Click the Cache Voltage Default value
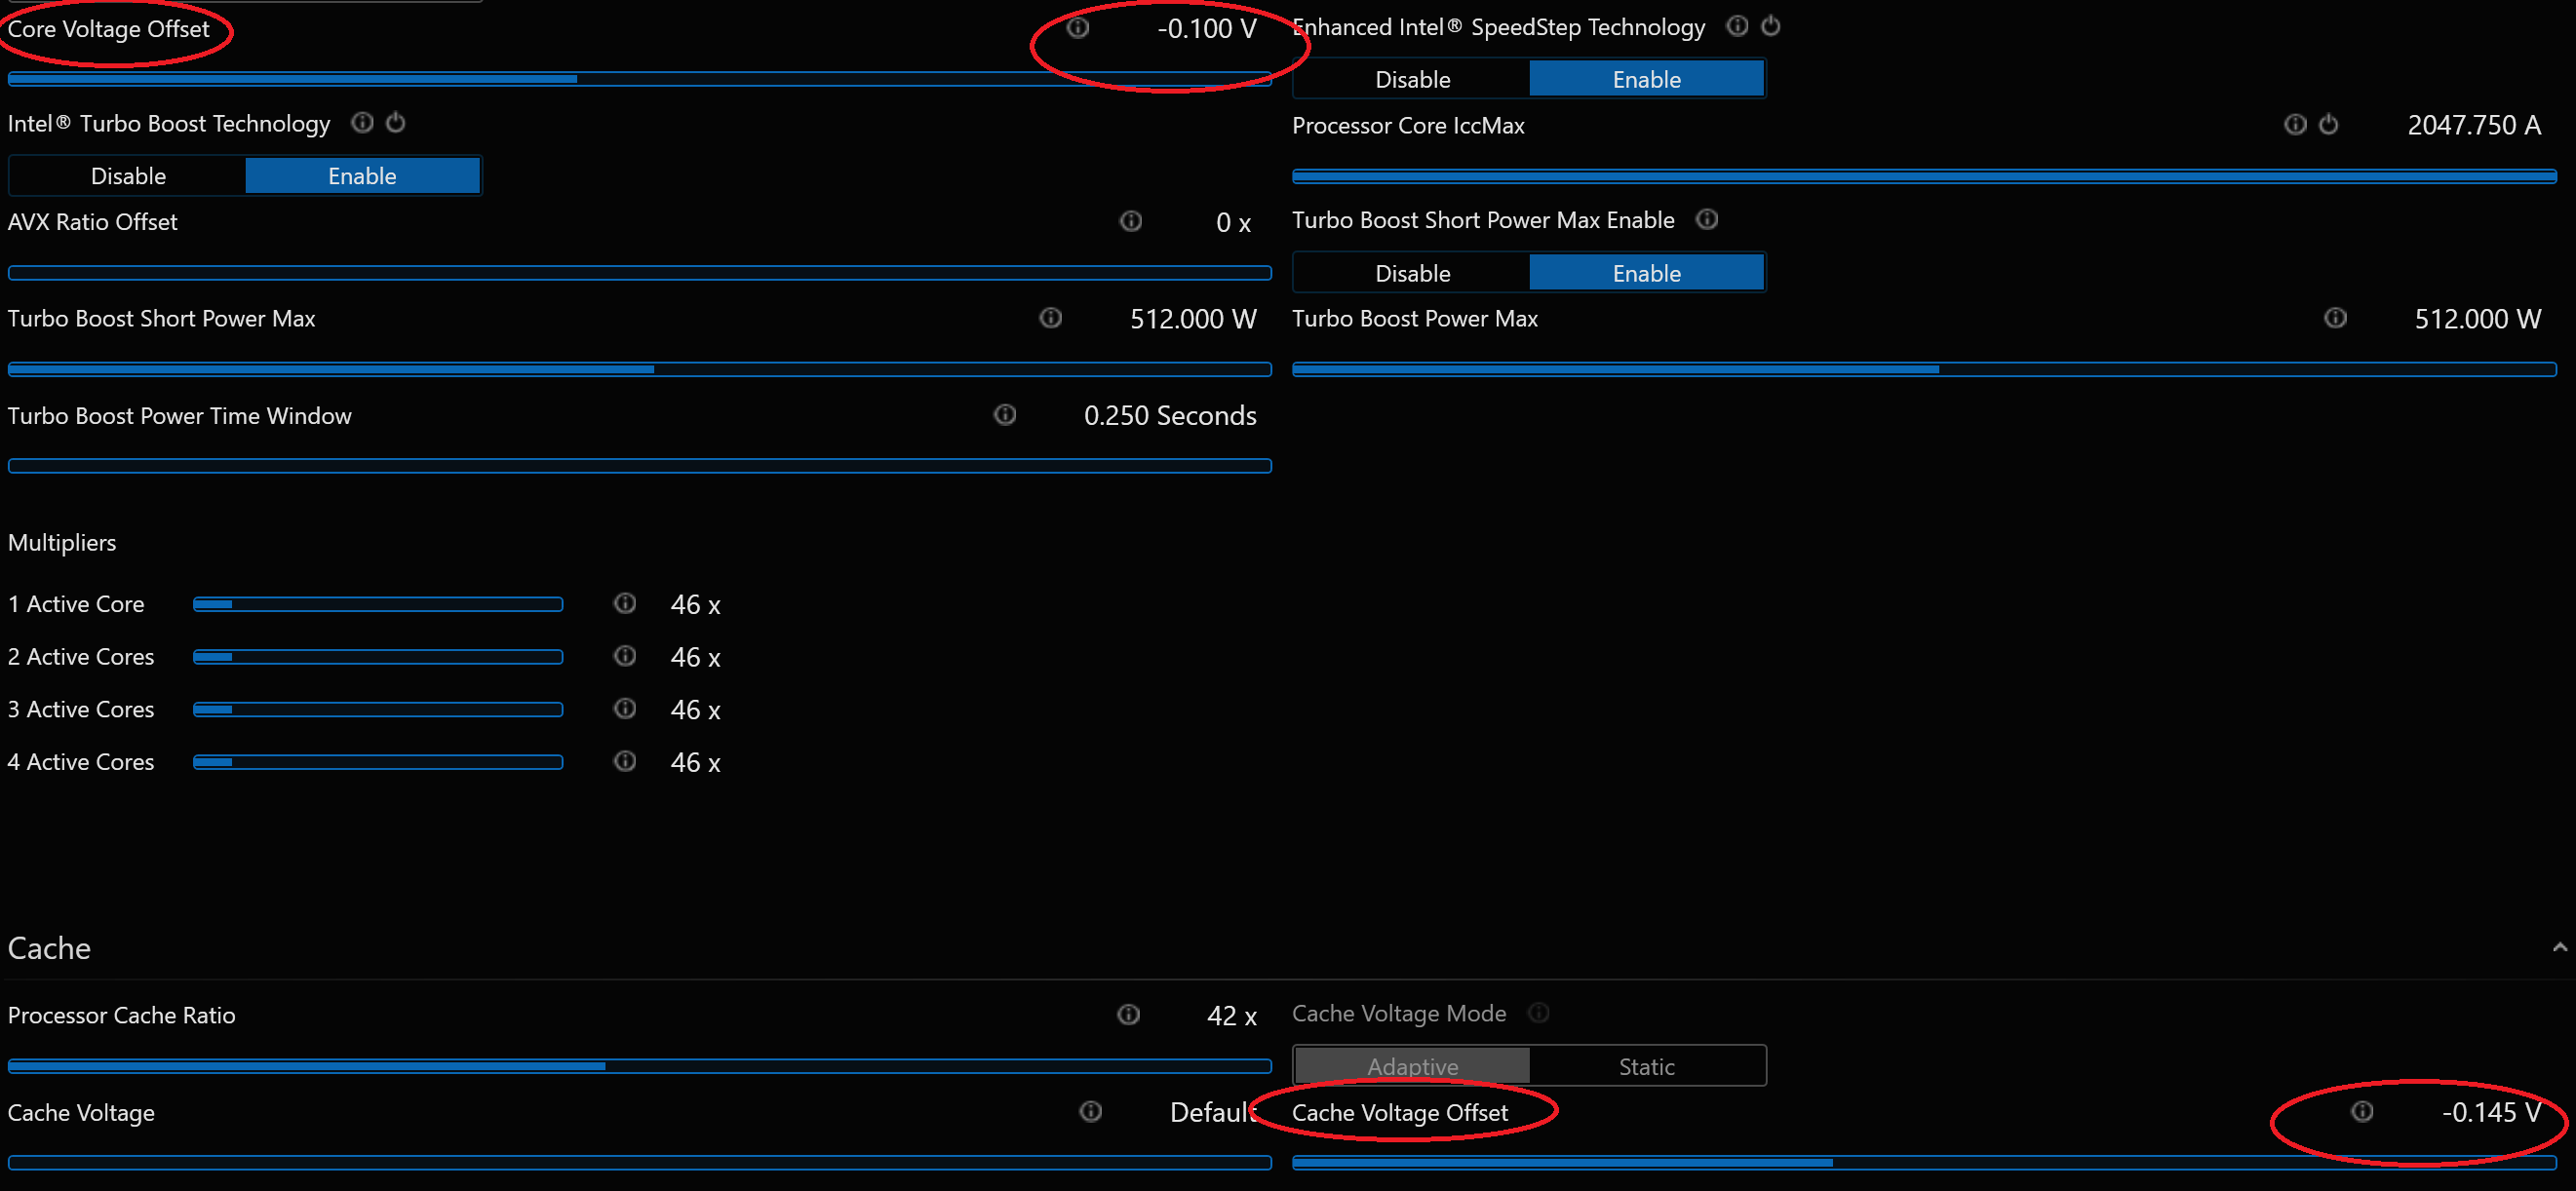This screenshot has width=2576, height=1191. pyautogui.click(x=1212, y=1112)
